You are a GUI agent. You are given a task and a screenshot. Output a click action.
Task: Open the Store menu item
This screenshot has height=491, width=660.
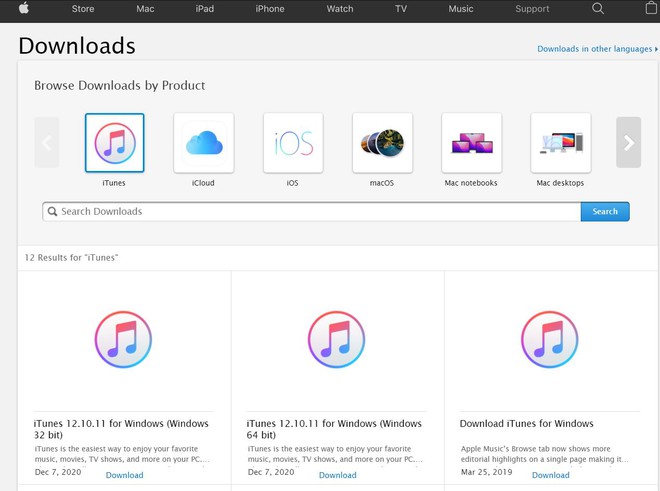[x=83, y=9]
